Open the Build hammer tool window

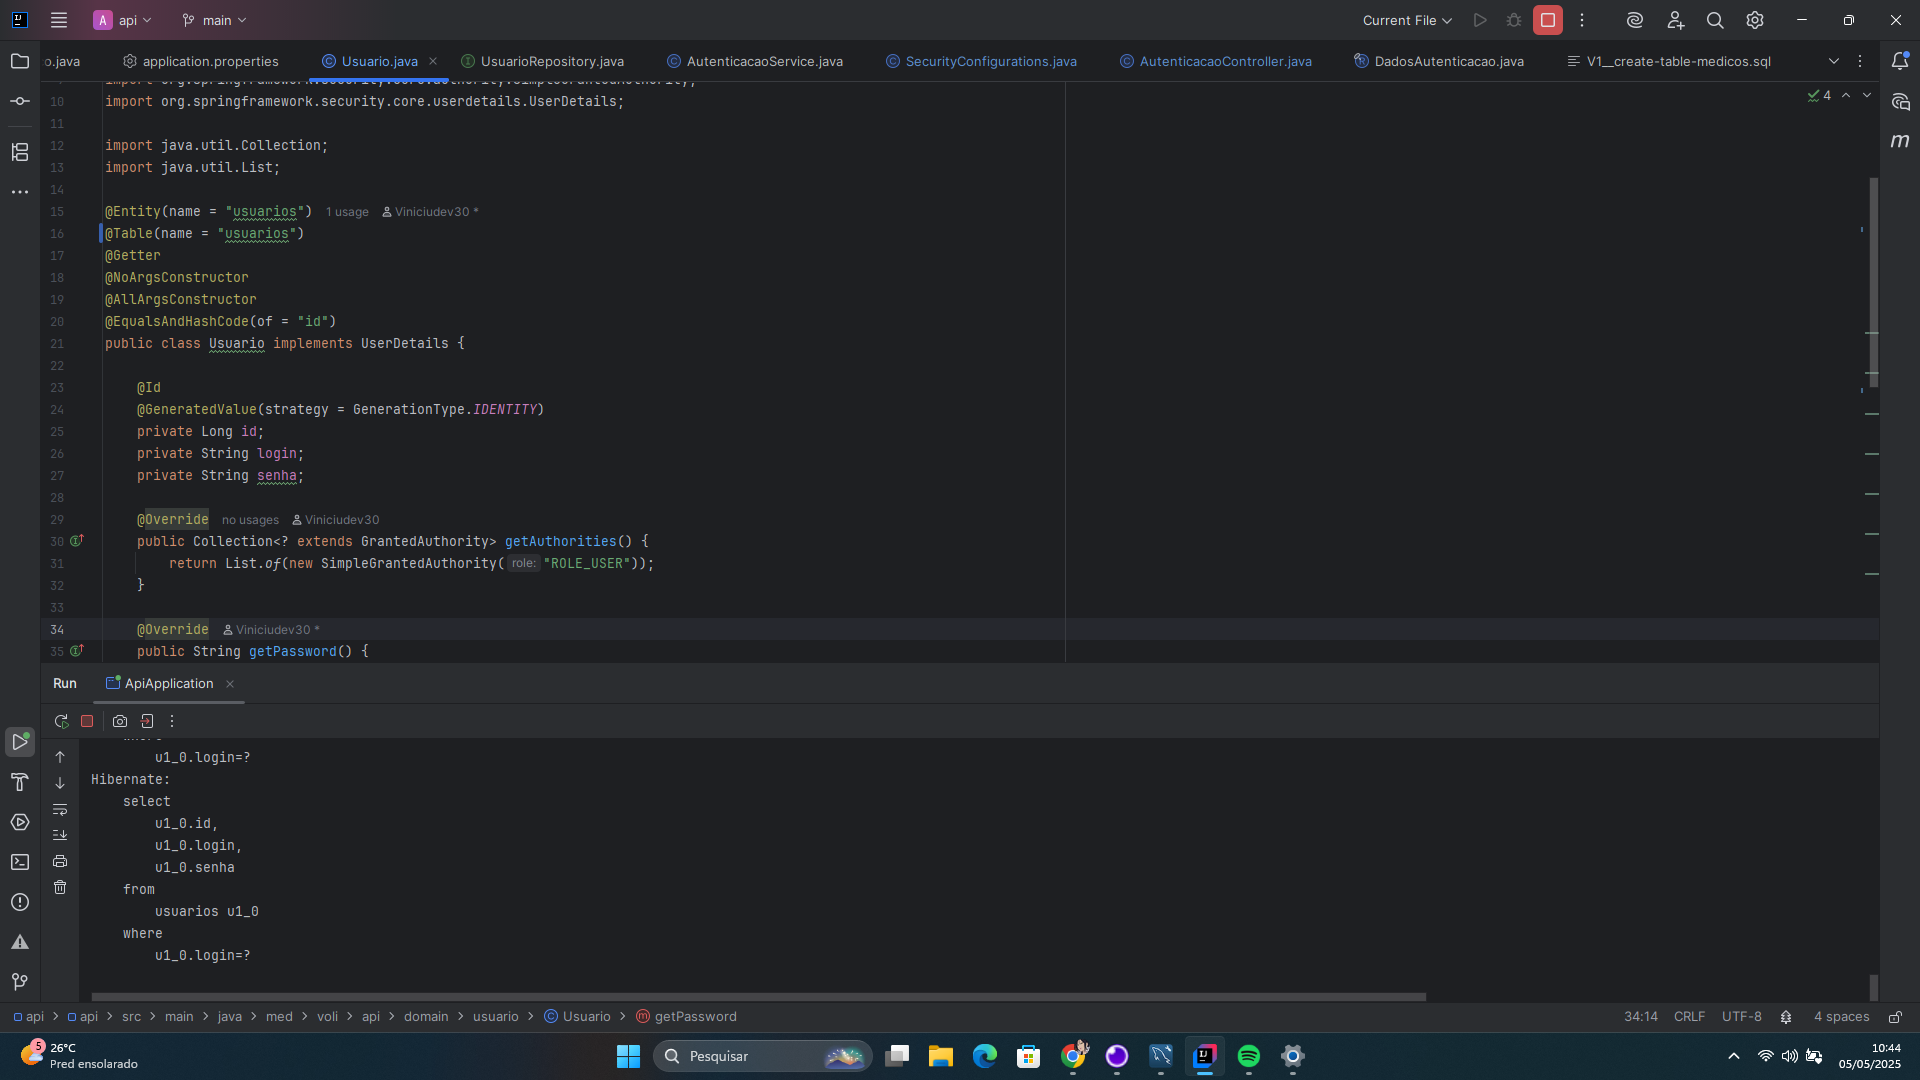point(20,782)
